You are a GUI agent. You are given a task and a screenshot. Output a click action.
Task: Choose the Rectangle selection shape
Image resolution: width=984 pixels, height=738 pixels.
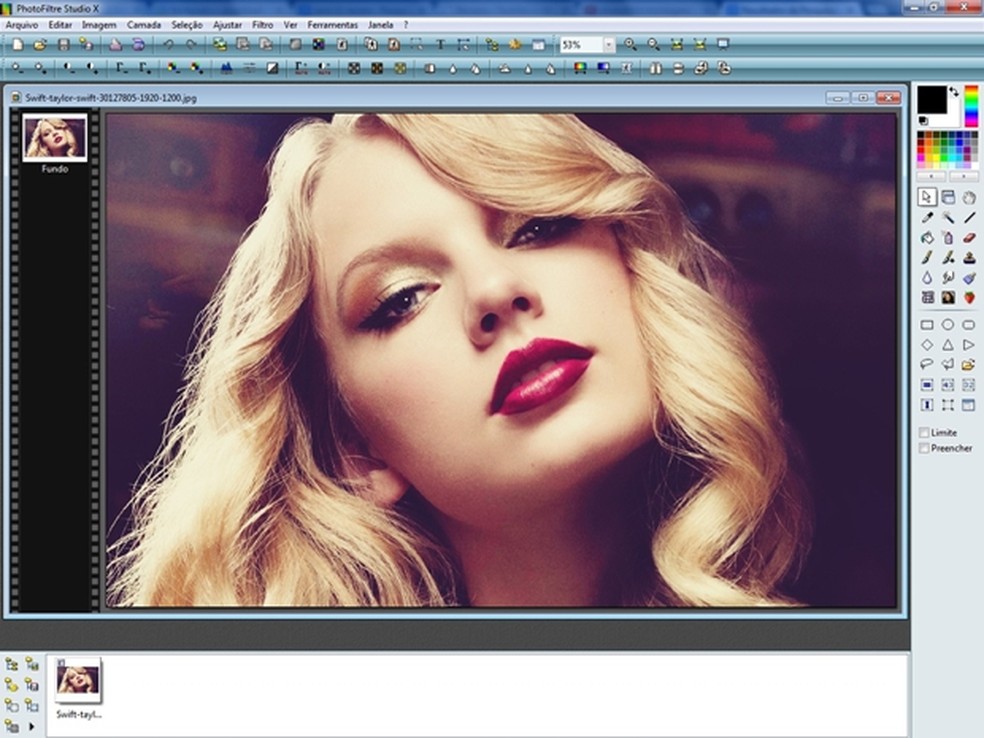pyautogui.click(x=927, y=325)
